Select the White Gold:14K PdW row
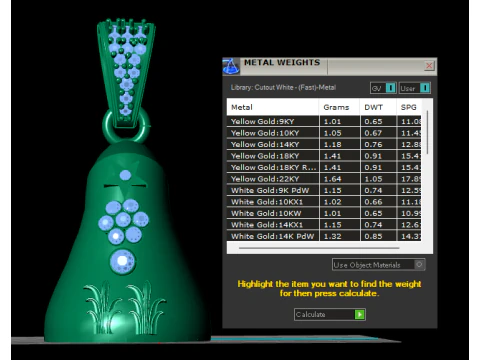This screenshot has width=480, height=360. (324, 236)
